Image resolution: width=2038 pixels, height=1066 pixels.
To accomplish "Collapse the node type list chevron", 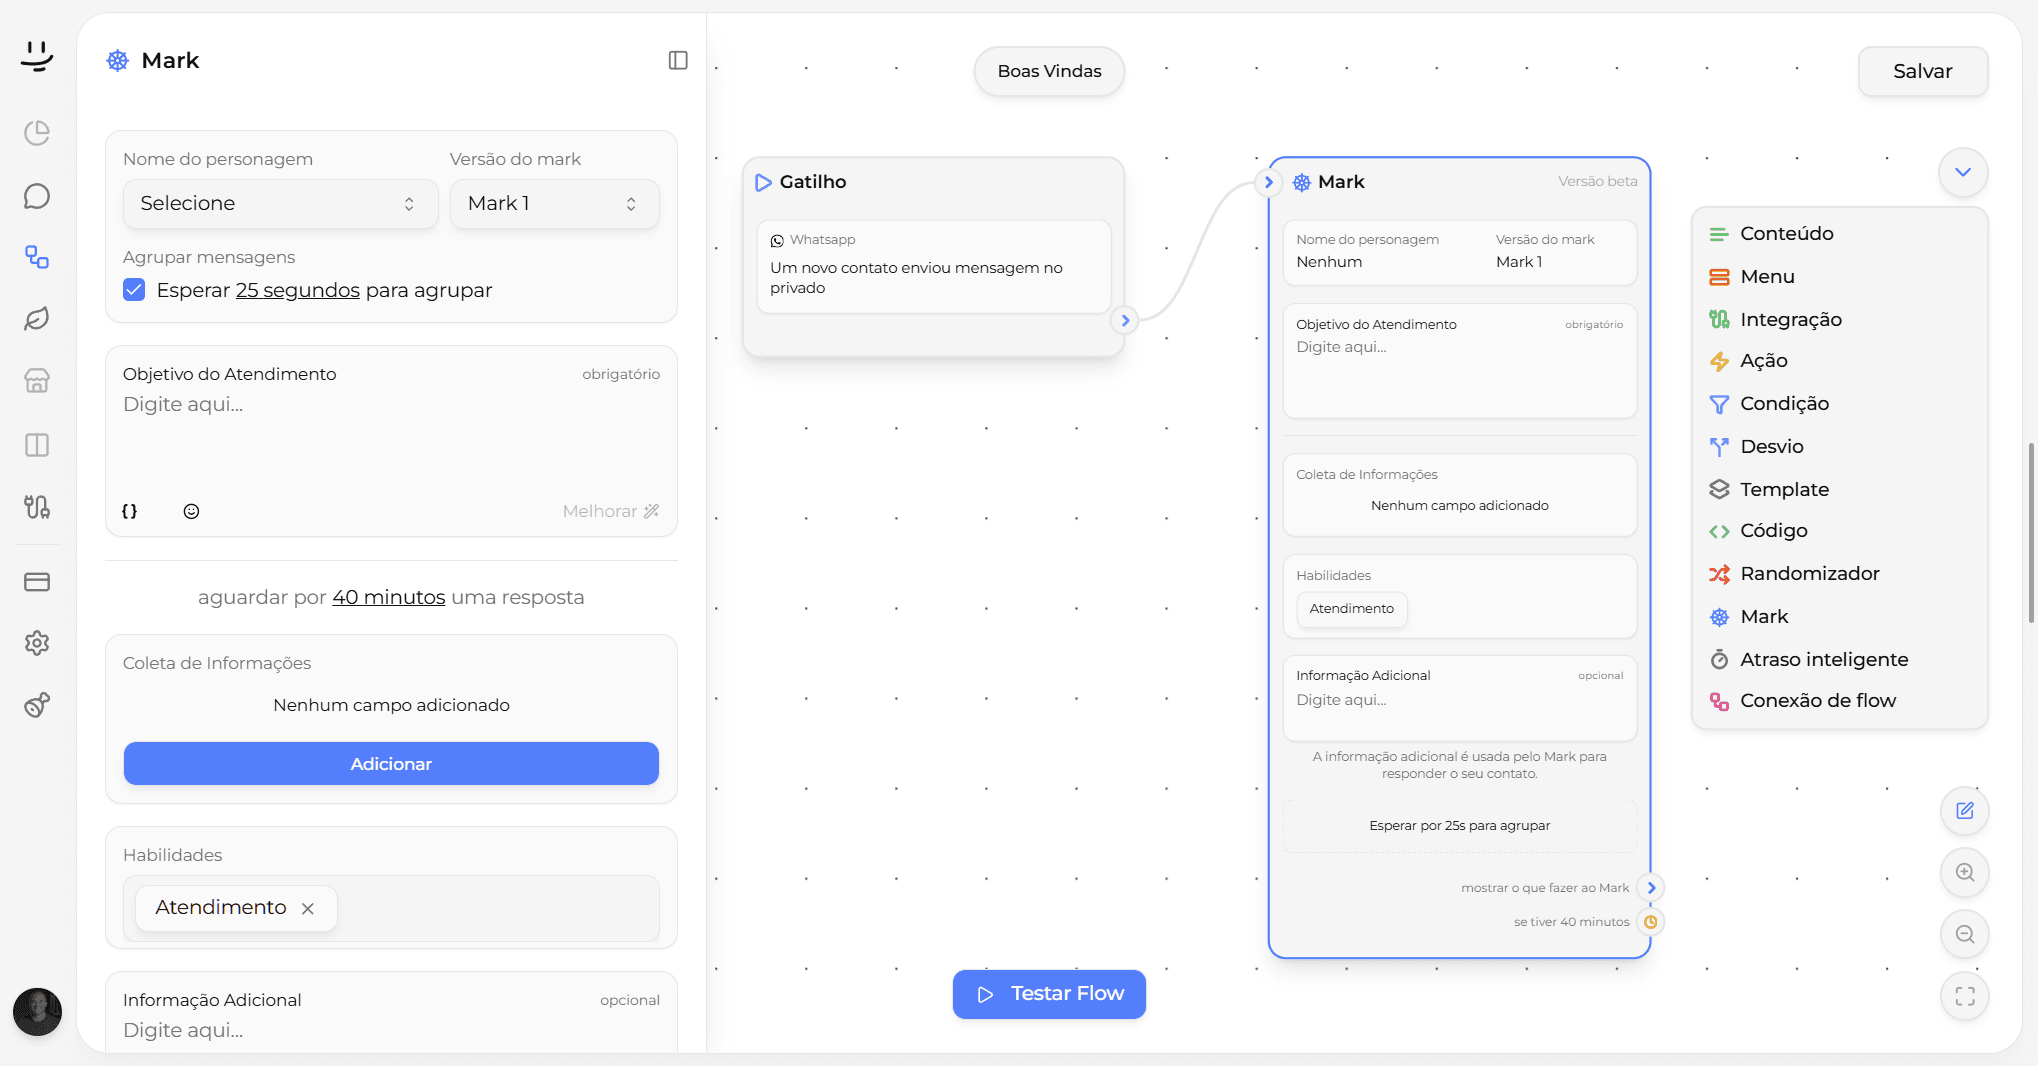I will coord(1963,172).
